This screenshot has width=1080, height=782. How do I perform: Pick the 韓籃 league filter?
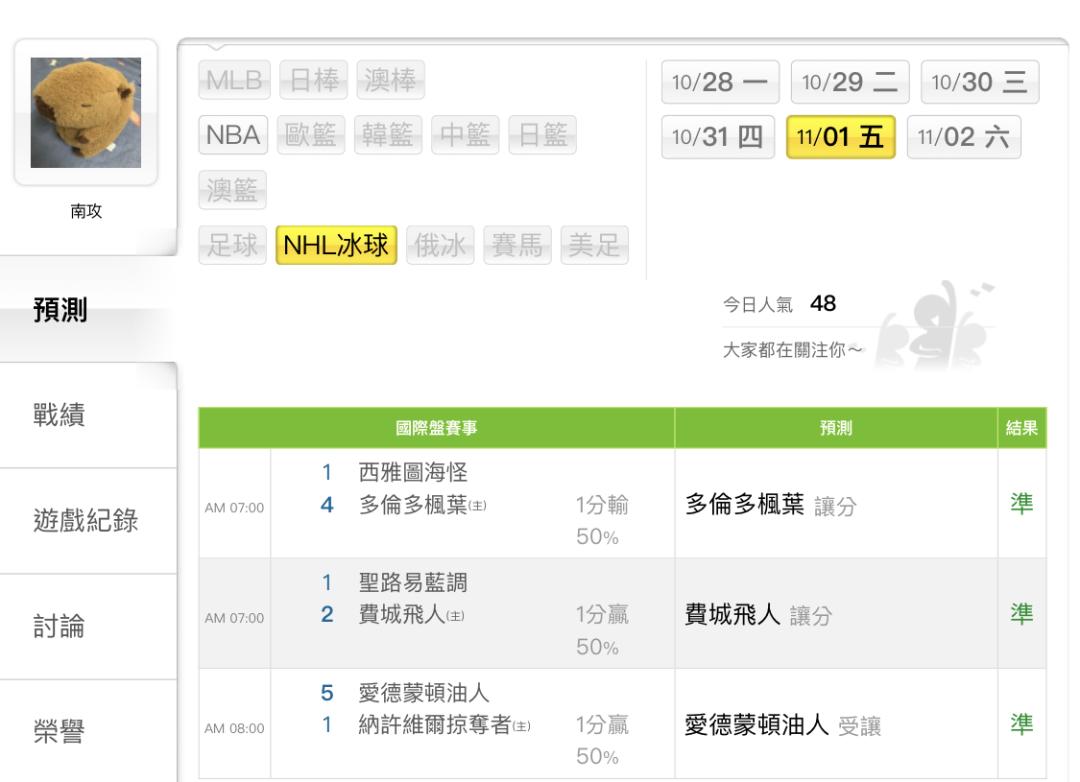point(388,134)
